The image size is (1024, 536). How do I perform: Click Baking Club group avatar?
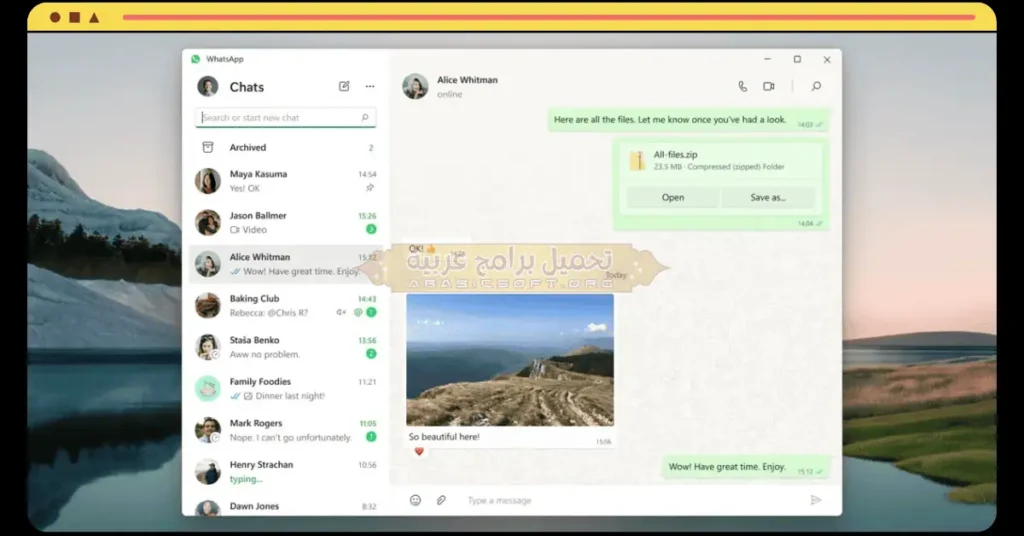pos(208,306)
